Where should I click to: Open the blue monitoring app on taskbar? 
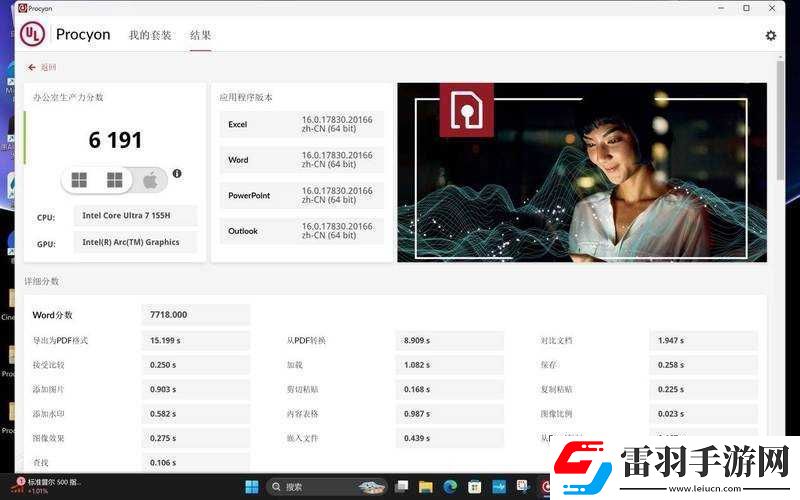coord(498,487)
